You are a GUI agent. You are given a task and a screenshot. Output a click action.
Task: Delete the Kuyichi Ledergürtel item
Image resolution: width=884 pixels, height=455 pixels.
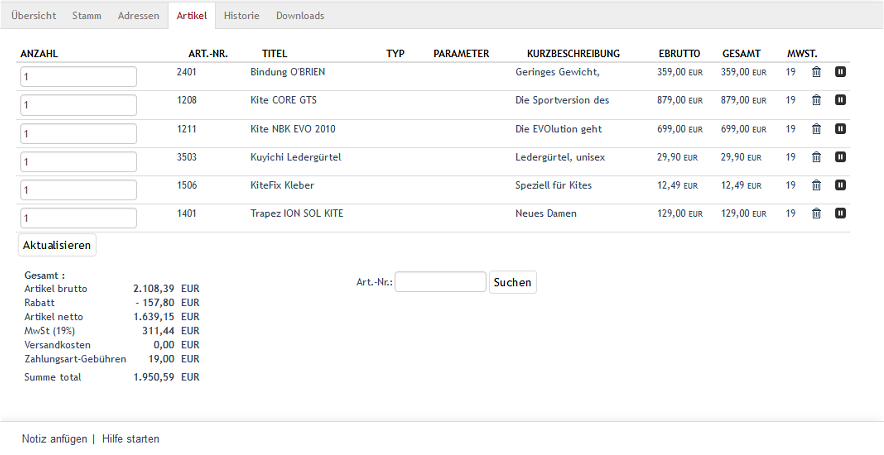click(x=816, y=157)
